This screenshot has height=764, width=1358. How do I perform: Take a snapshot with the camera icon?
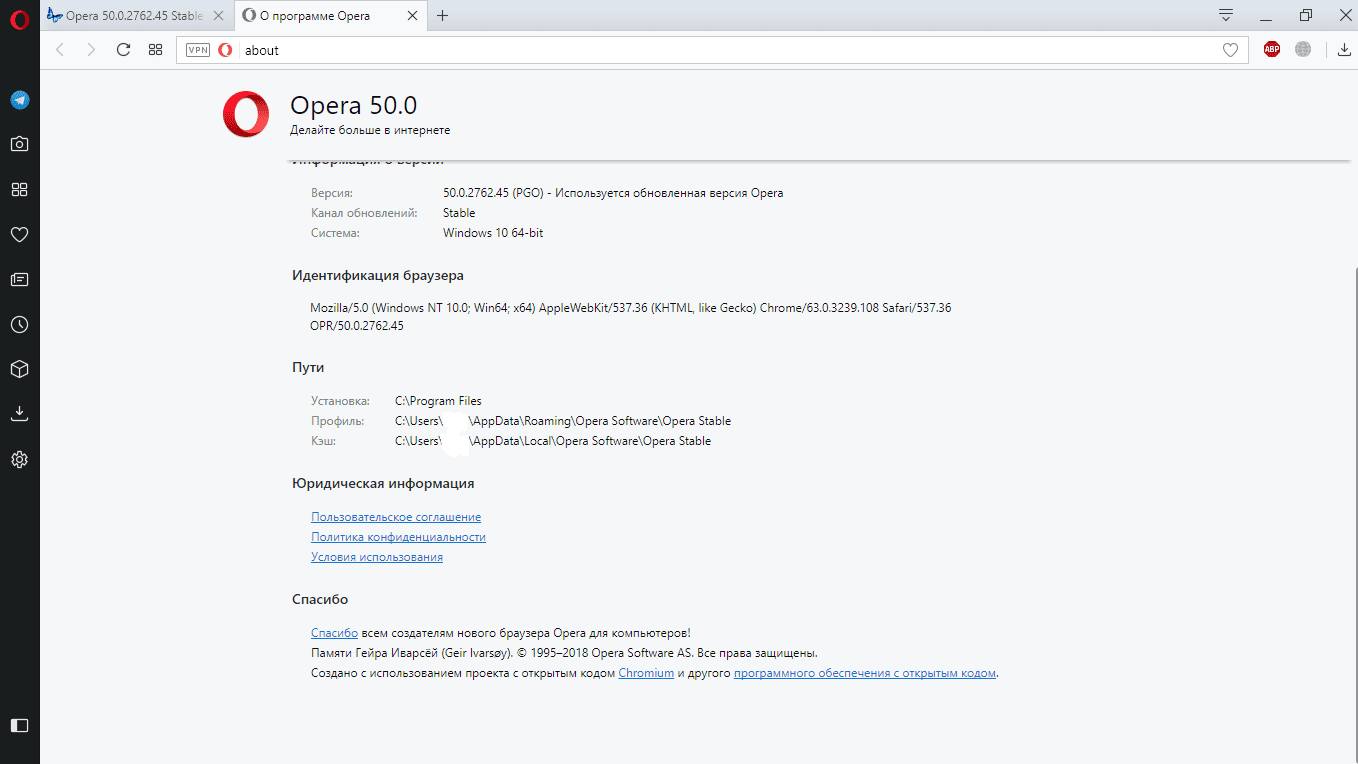click(19, 144)
